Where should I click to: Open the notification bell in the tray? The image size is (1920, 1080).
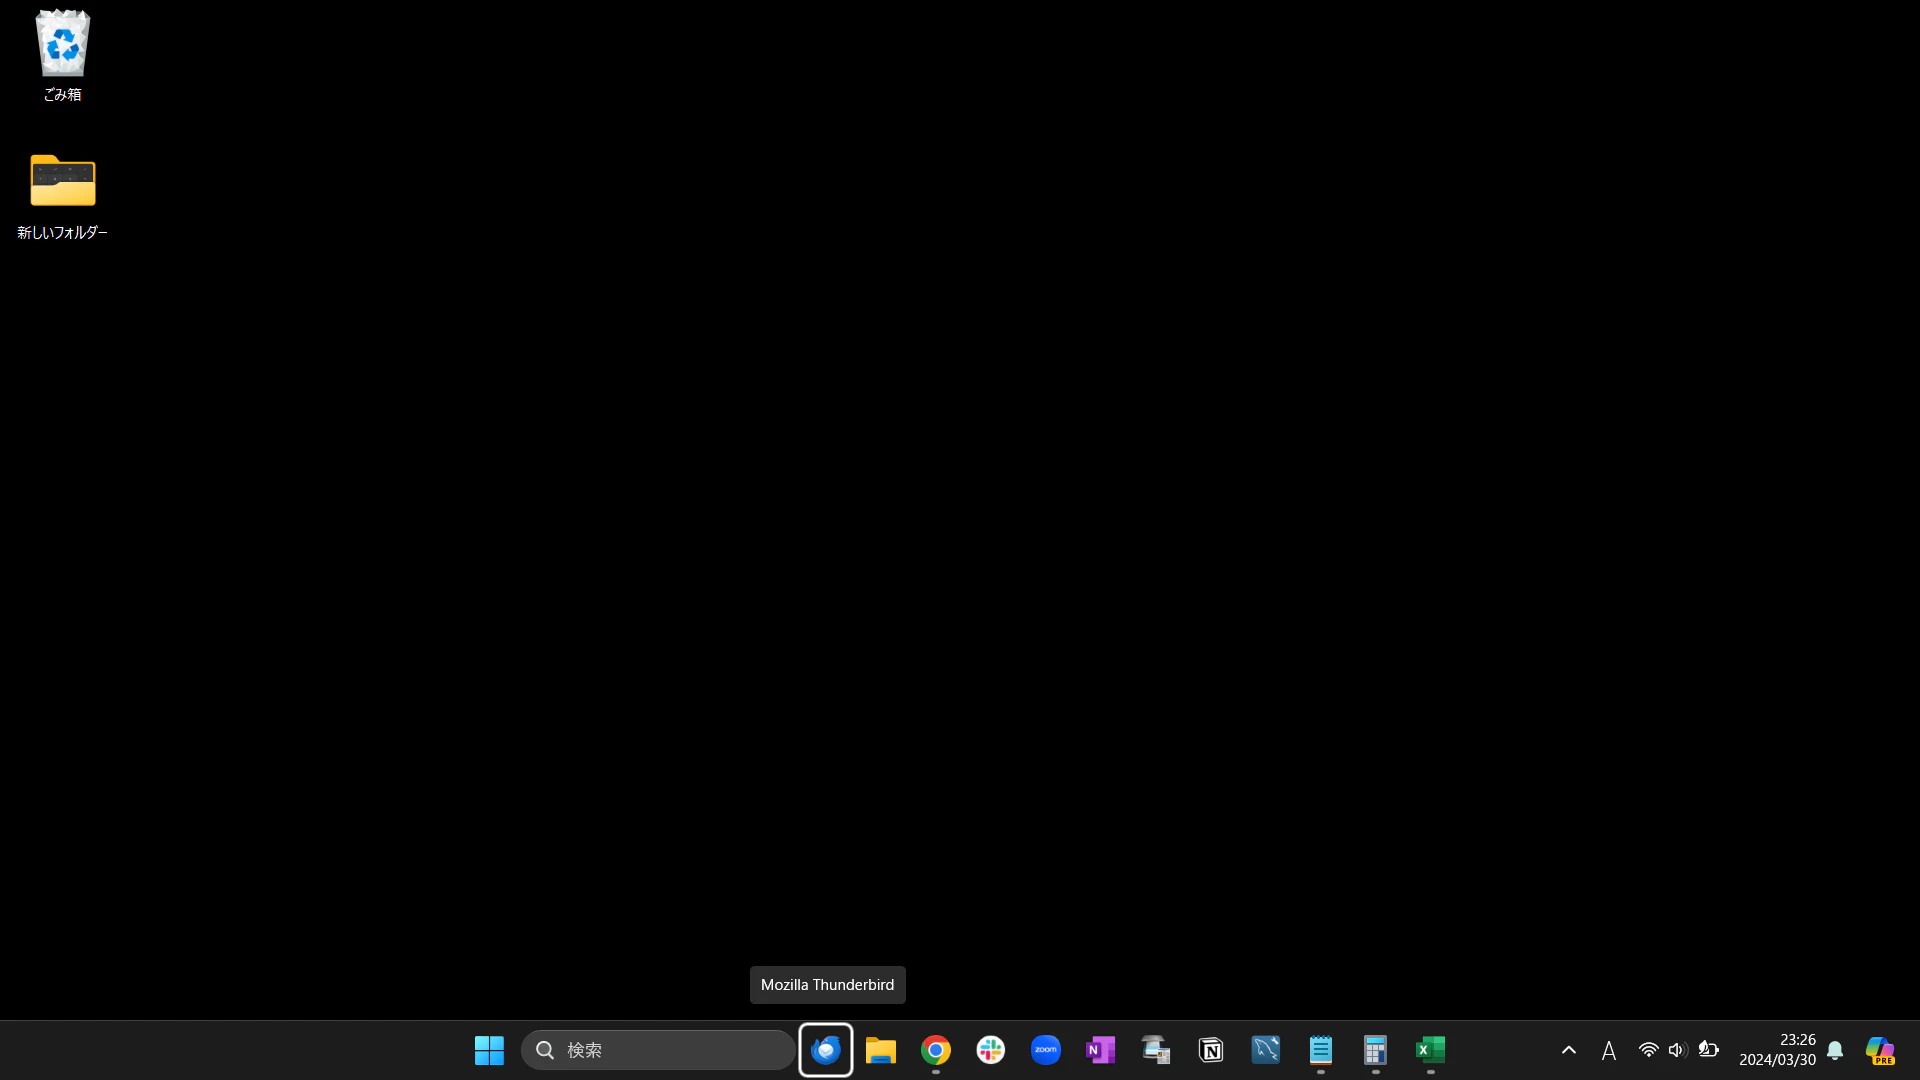[1835, 1050]
